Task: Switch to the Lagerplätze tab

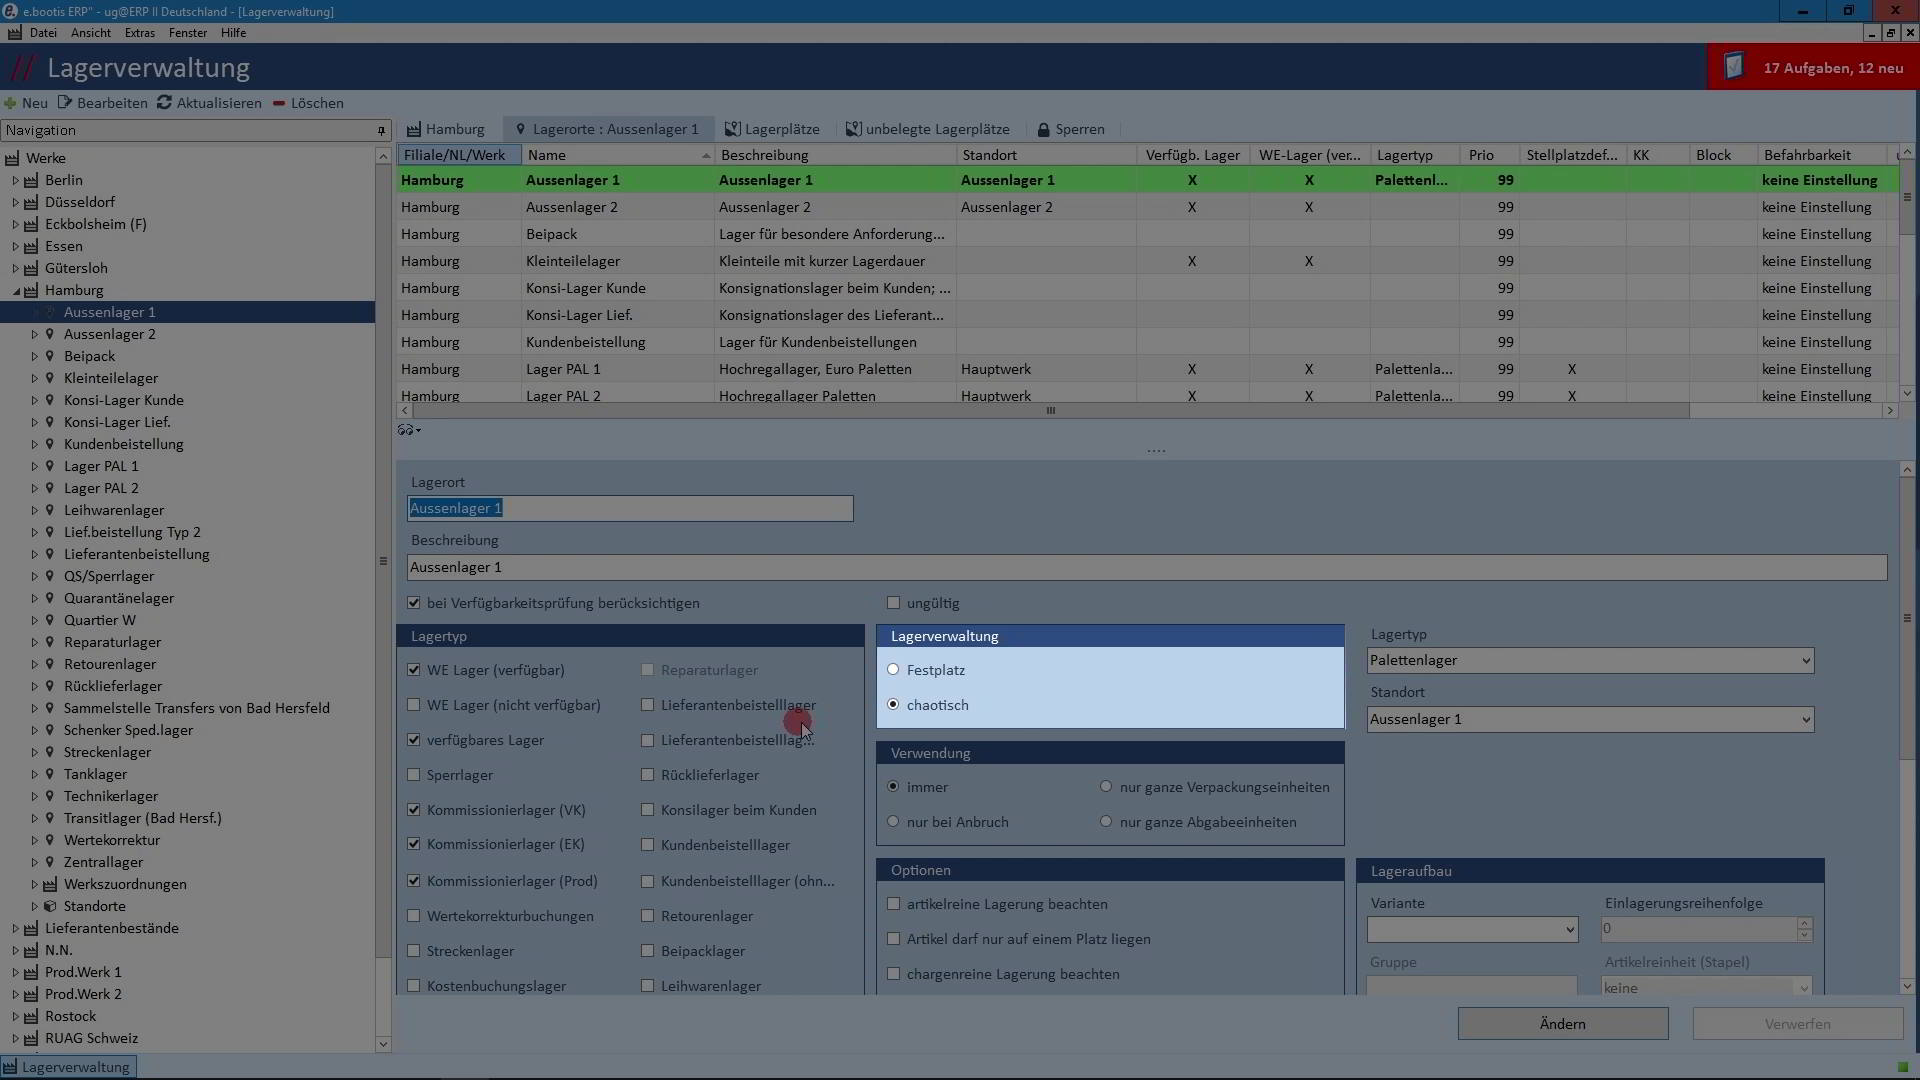Action: pyautogui.click(x=772, y=129)
